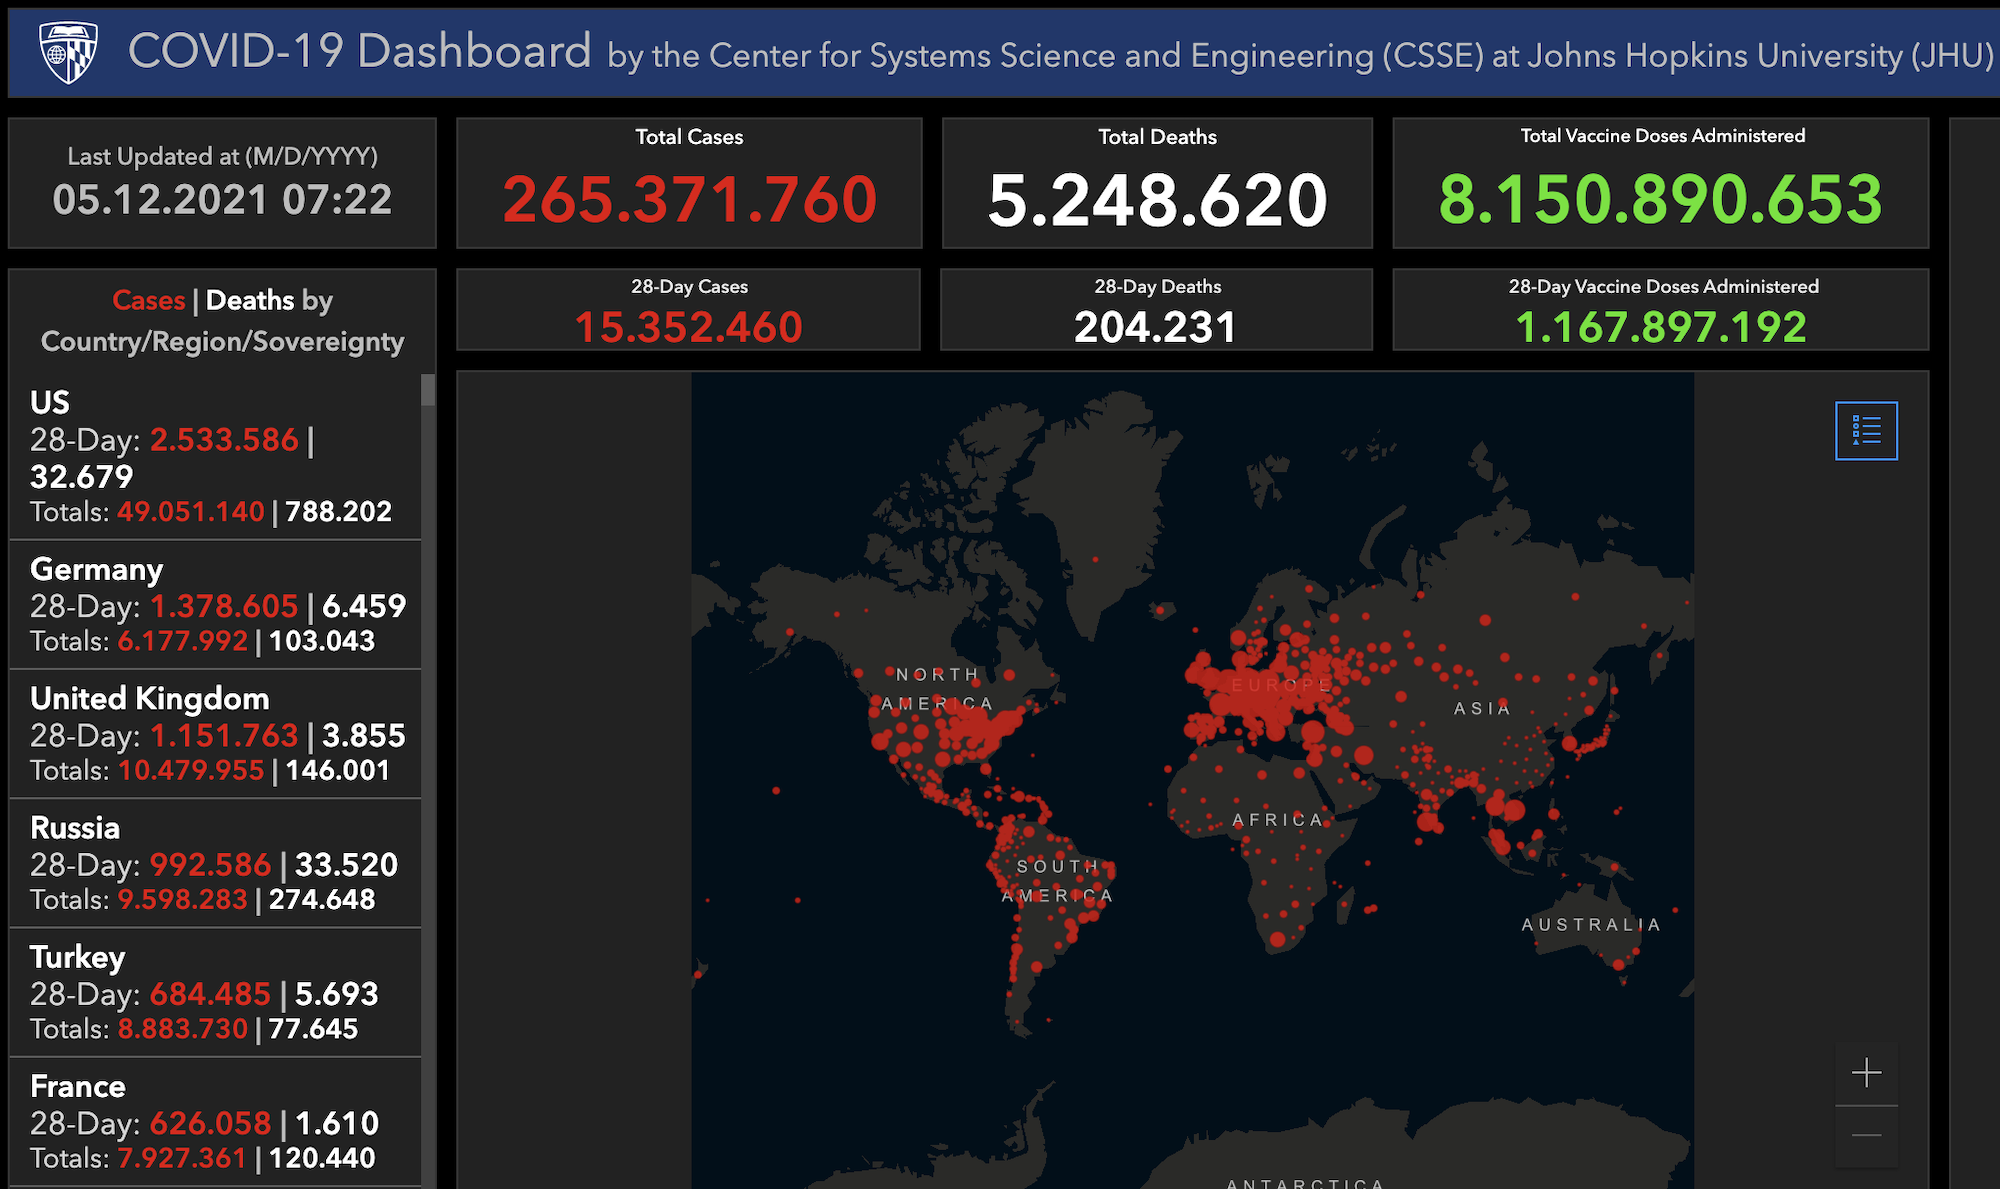The width and height of the screenshot is (2000, 1189).
Task: Click the ASIA label on map
Action: (1482, 708)
